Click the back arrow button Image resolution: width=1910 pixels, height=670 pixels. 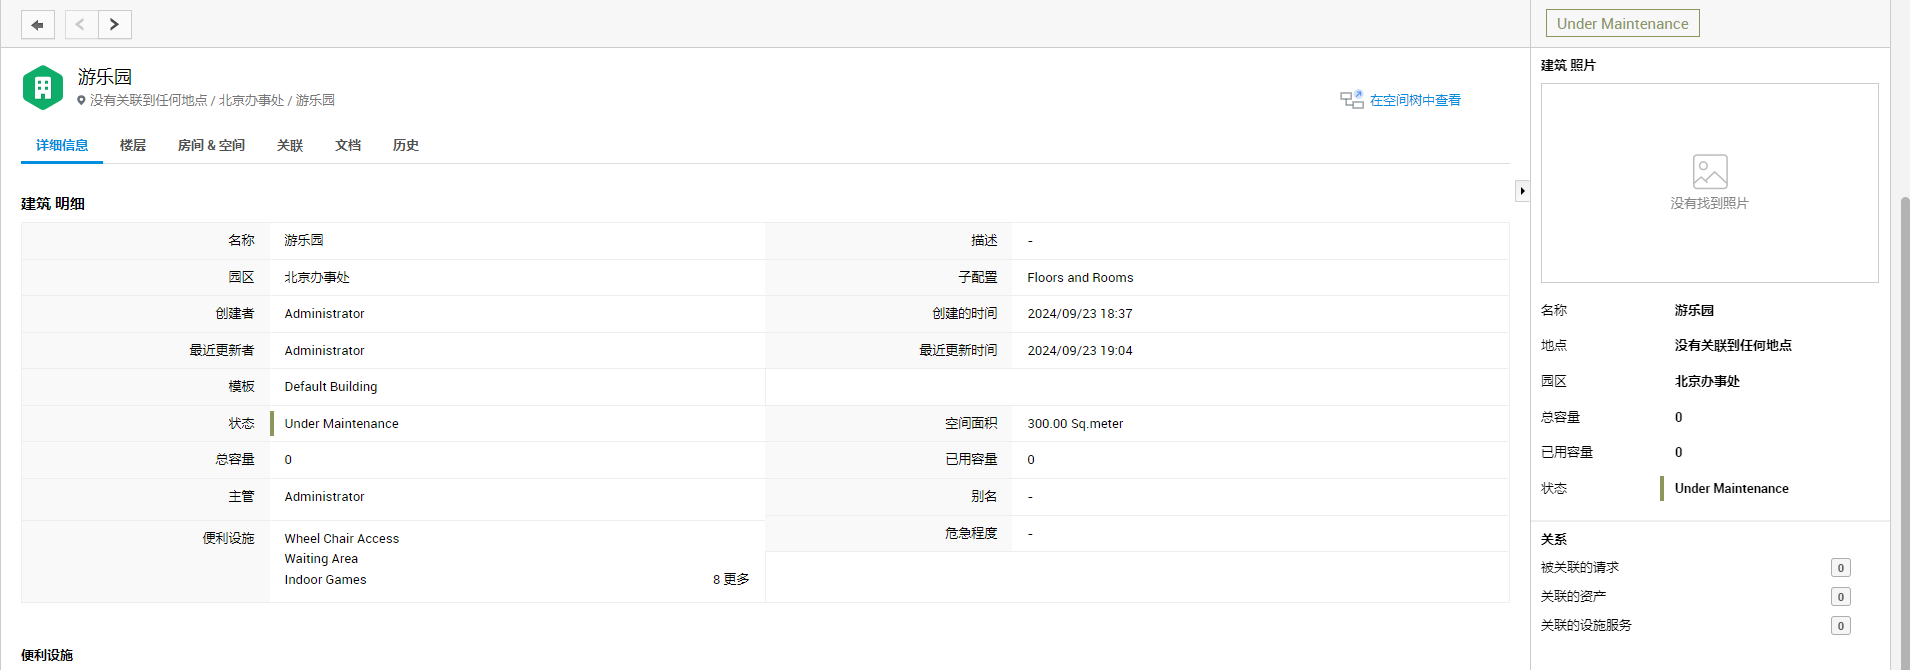(38, 24)
